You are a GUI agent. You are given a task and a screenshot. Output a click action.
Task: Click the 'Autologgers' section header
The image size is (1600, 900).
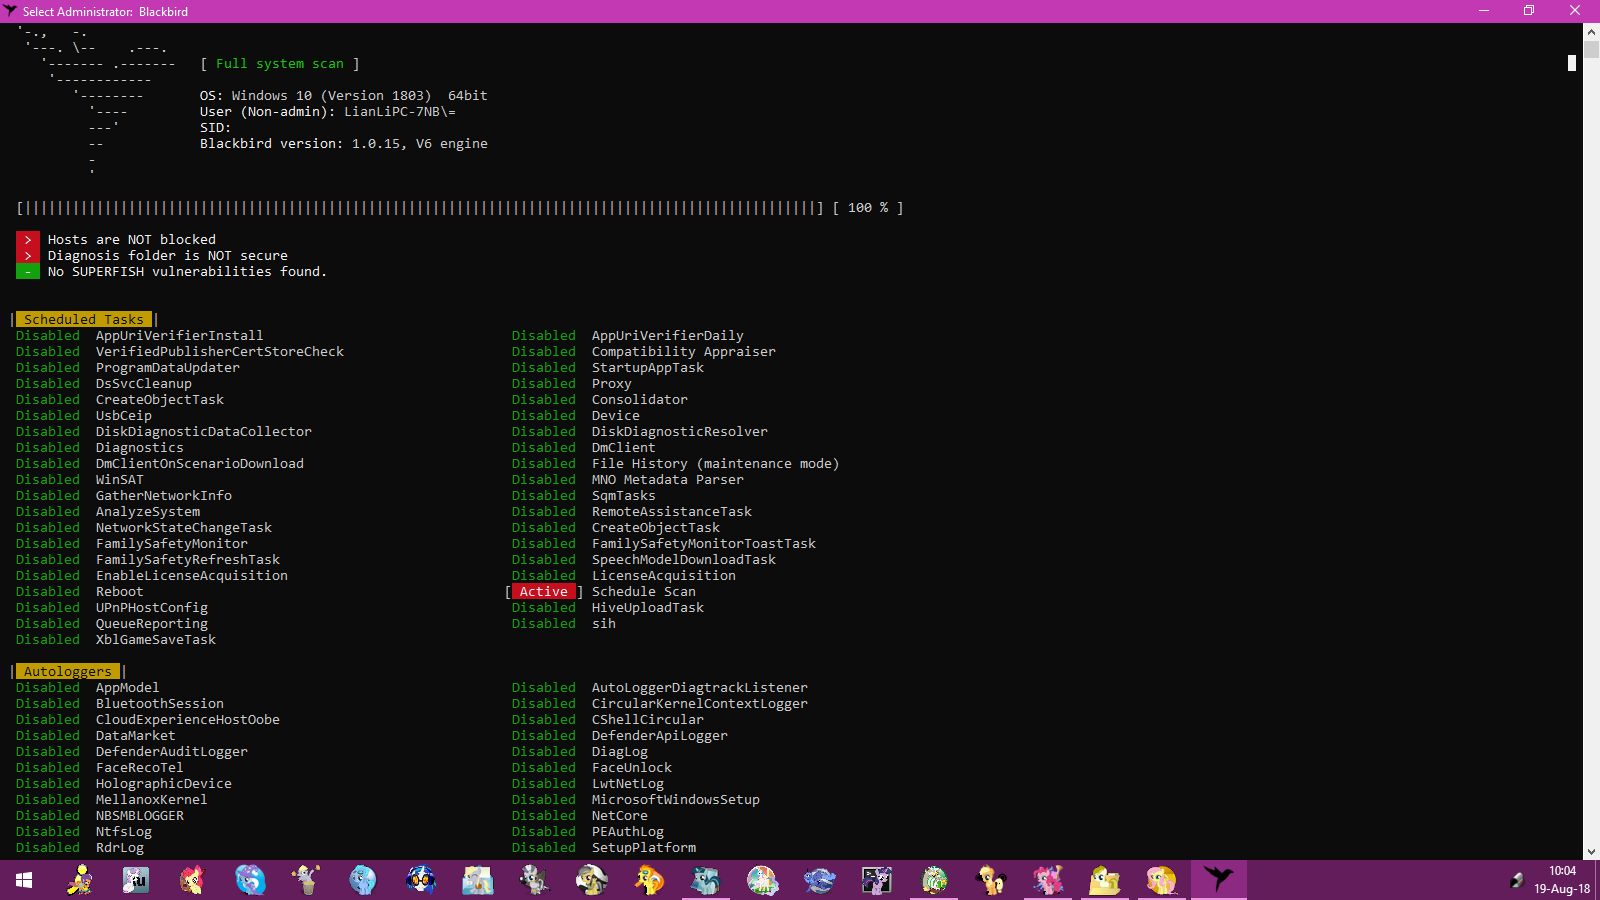click(68, 672)
